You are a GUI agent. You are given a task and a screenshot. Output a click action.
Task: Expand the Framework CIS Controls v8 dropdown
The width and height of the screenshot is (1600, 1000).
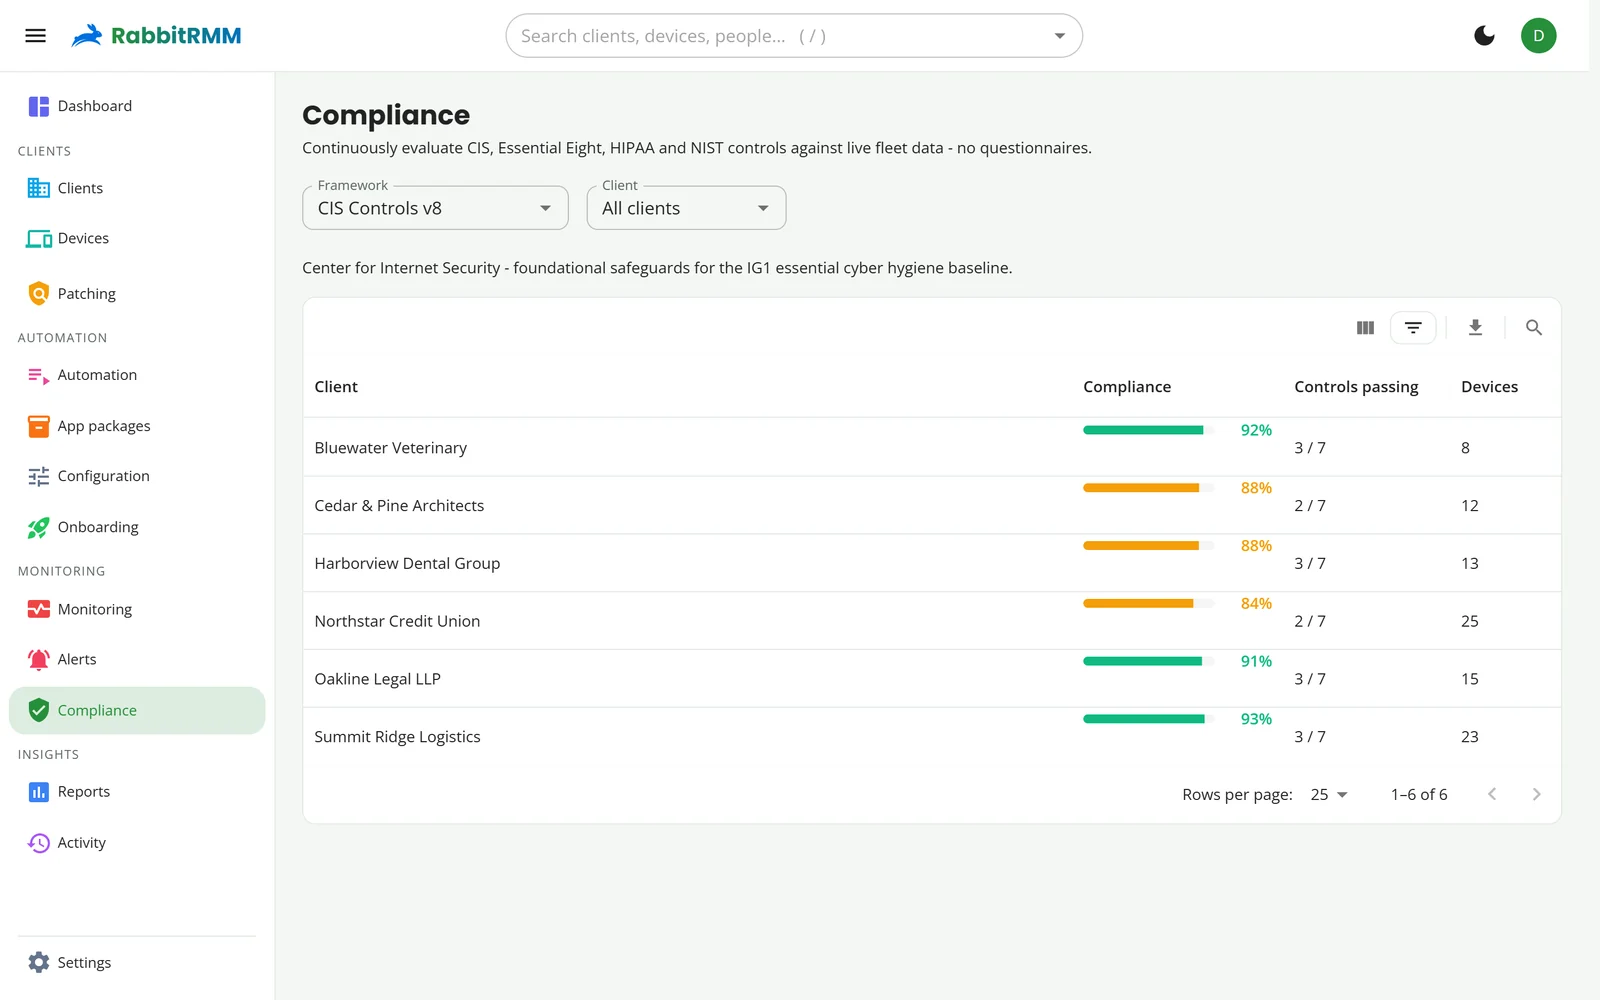[x=435, y=208]
